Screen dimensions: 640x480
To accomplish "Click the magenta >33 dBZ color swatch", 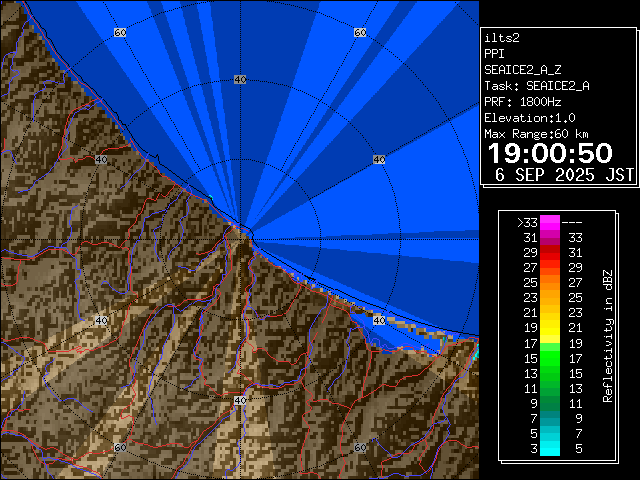I will (x=550, y=223).
